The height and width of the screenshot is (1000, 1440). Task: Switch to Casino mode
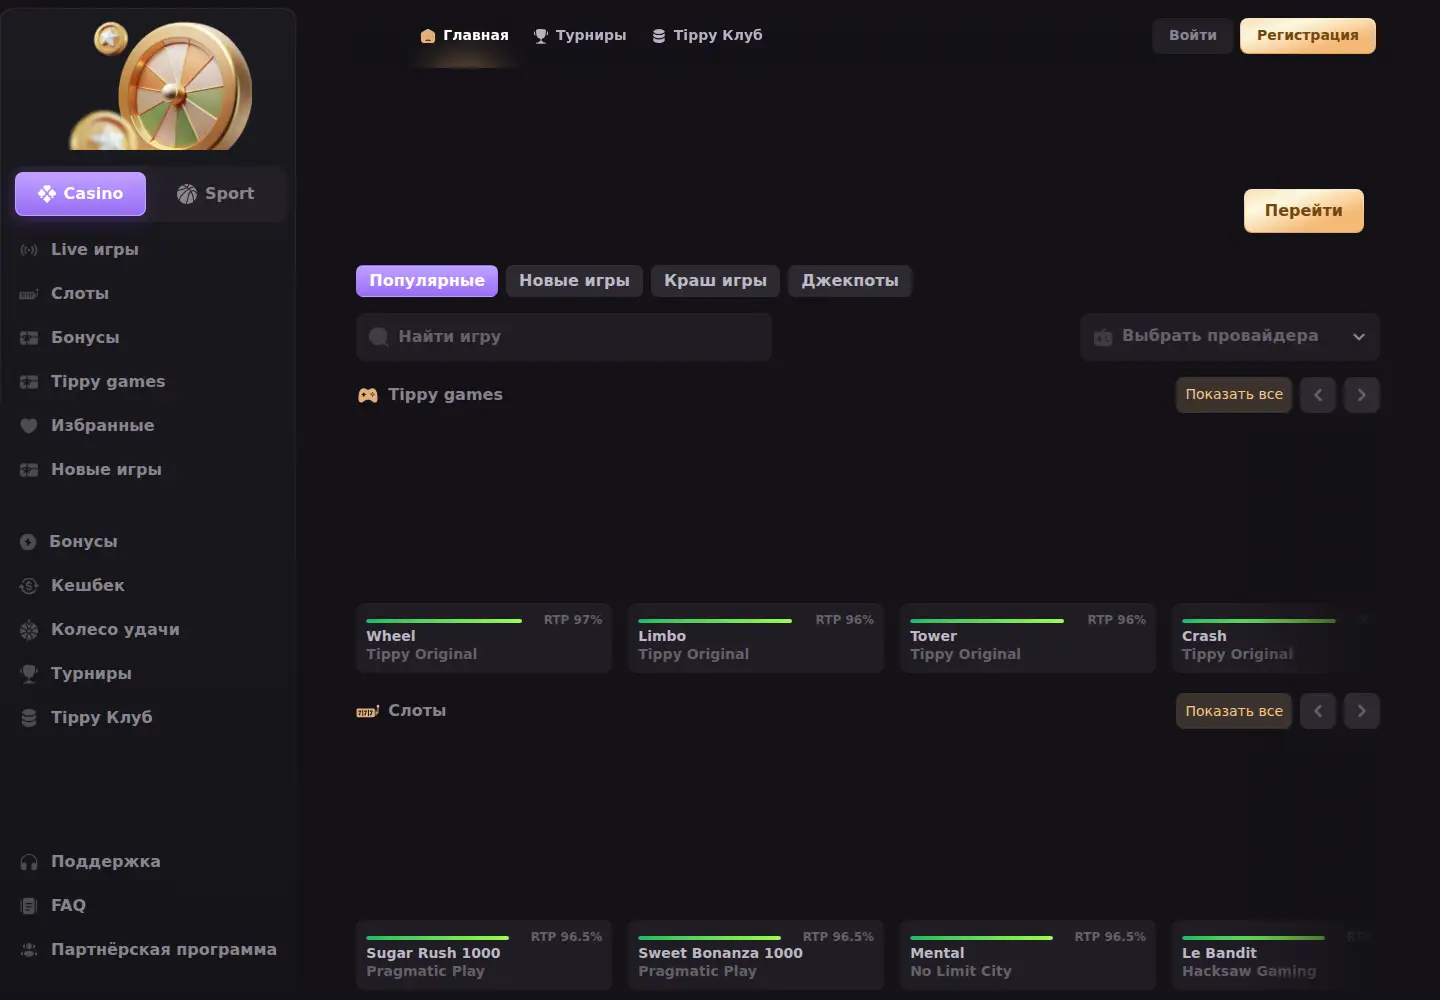[80, 194]
